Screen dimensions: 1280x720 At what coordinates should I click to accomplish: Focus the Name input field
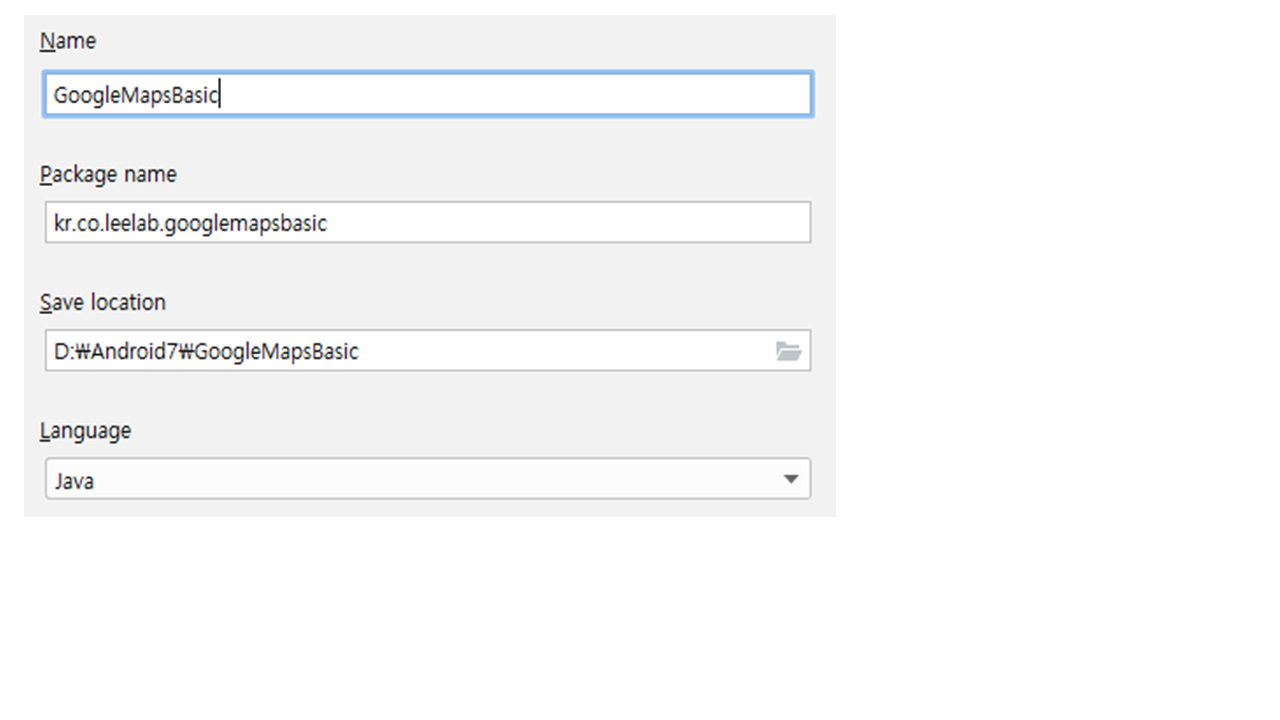(x=427, y=95)
